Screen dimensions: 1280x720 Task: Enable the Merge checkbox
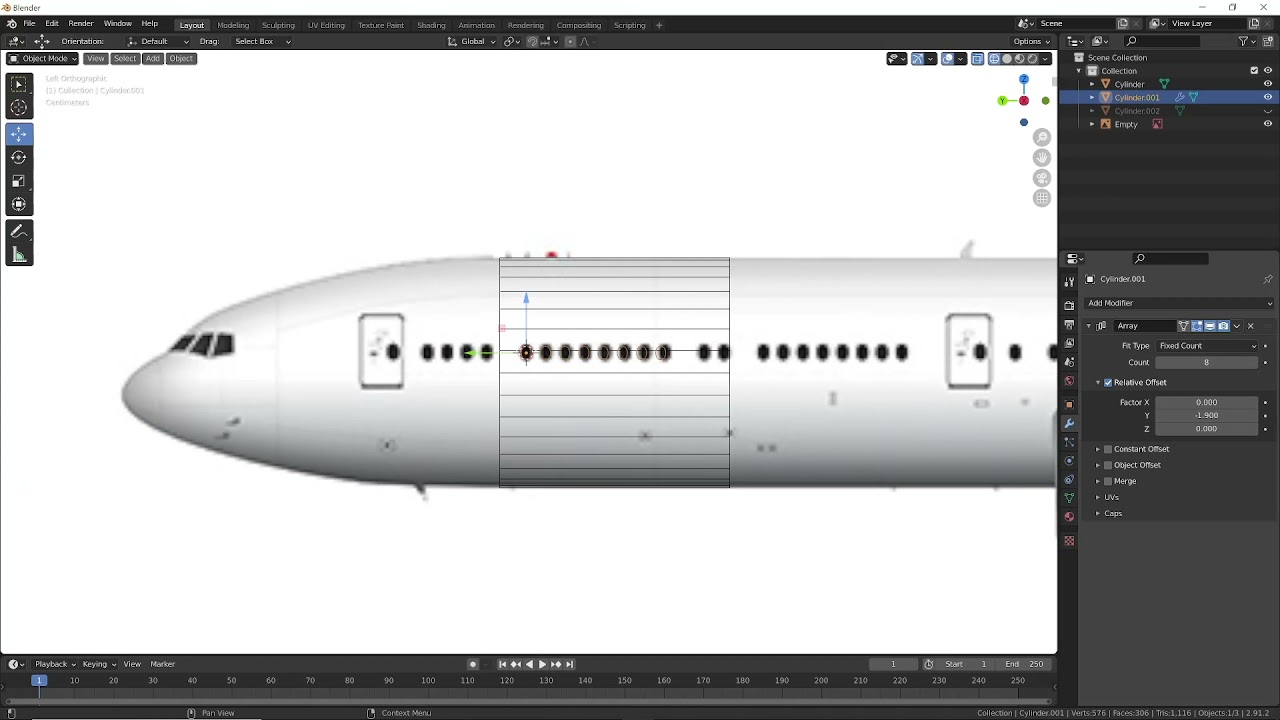[1108, 481]
